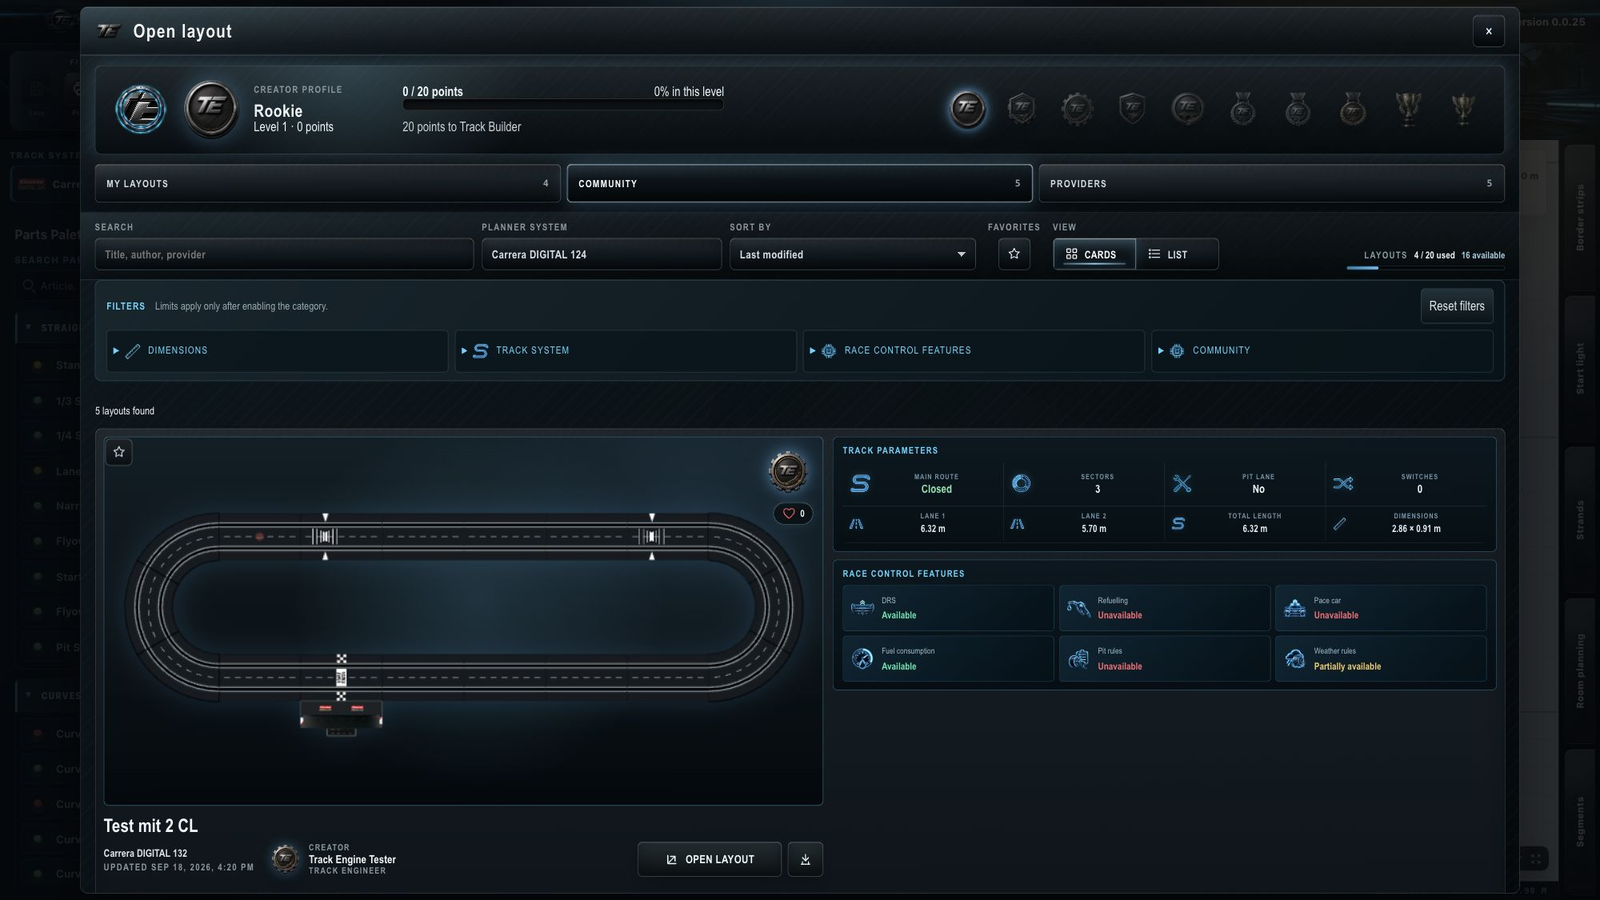
Task: Close the Open layout dialog
Action: point(1488,31)
